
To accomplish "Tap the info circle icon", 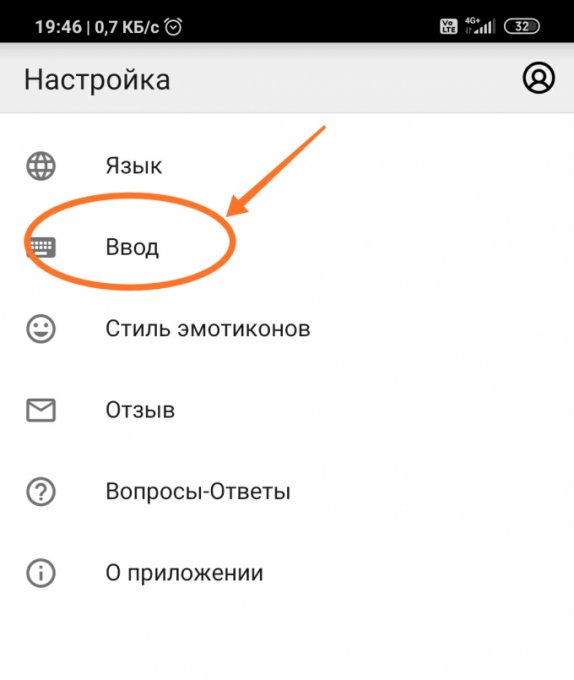I will (x=41, y=573).
